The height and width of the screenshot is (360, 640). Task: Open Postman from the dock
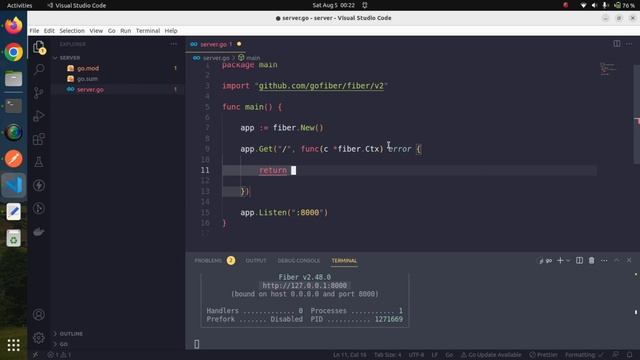(x=13, y=159)
